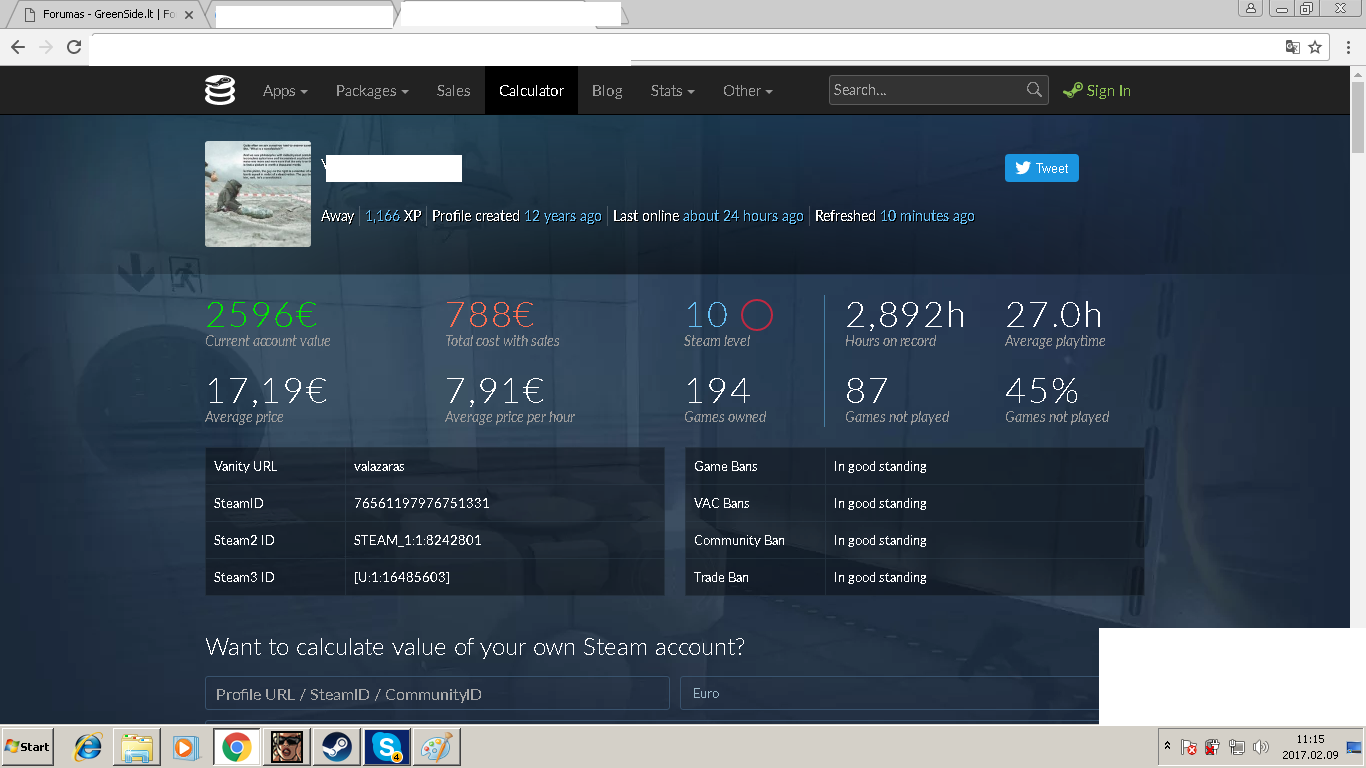The height and width of the screenshot is (768, 1366).
Task: Click the Steam level 10 badge circle
Action: coord(757,315)
